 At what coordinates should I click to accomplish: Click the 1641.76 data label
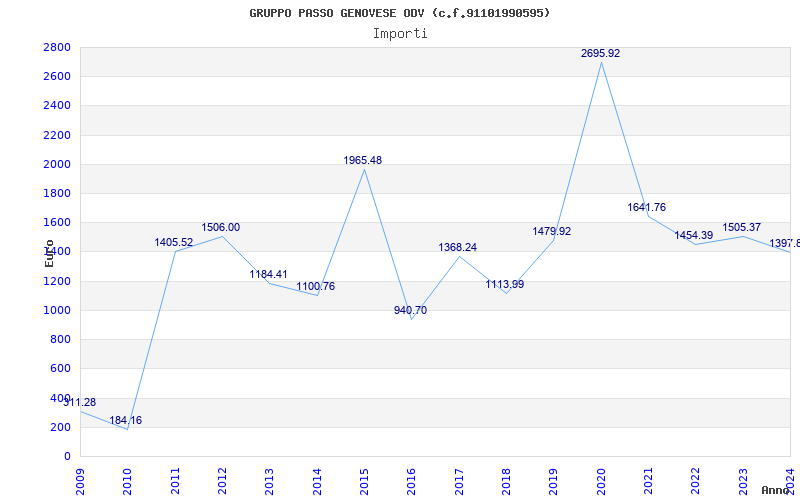(646, 208)
